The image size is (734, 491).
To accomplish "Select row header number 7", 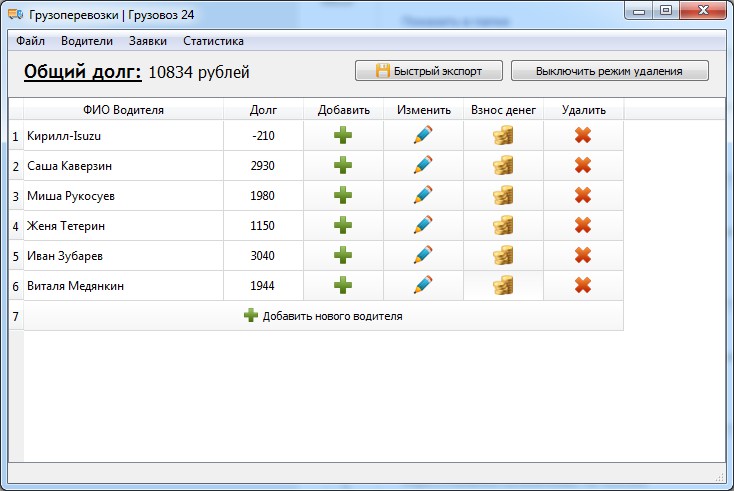I will tap(16, 316).
